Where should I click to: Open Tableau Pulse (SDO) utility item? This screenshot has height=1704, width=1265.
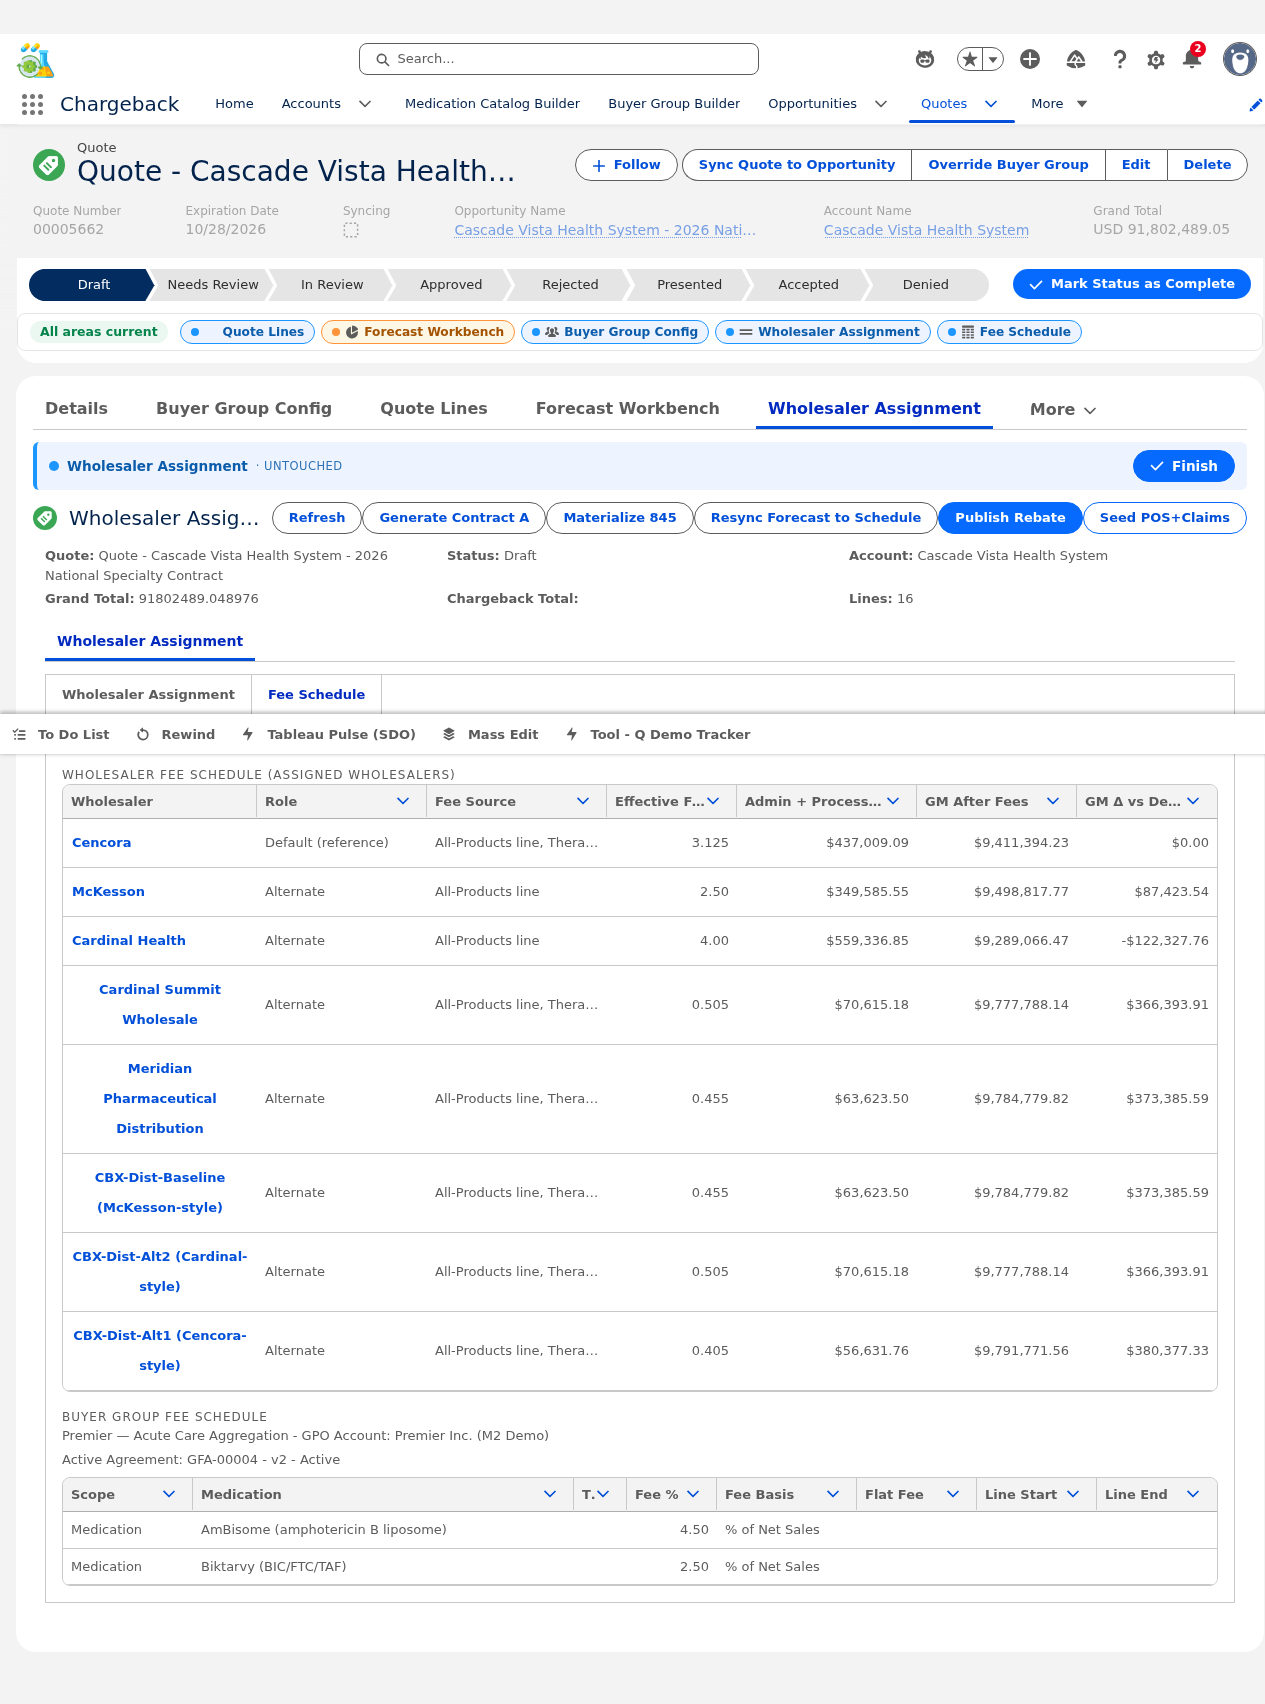pos(329,735)
